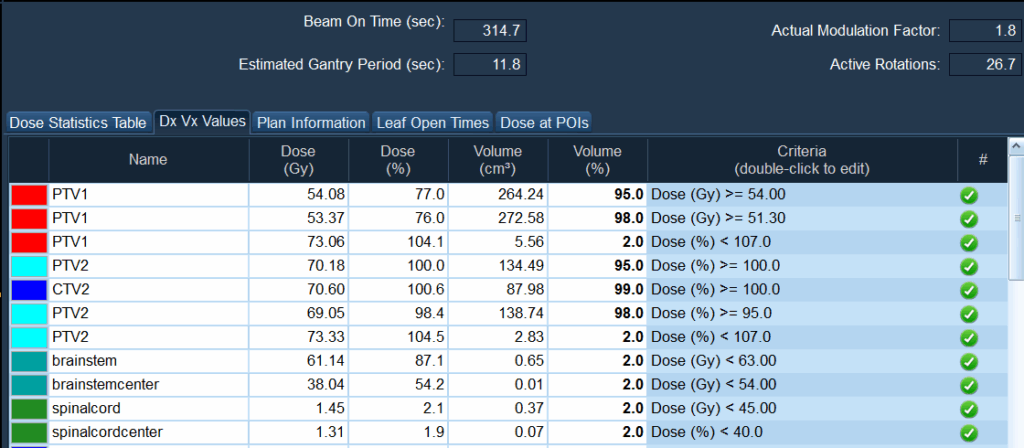Click the pass check icon for PTV1 54.08 Gy row
The height and width of the screenshot is (448, 1024).
pyautogui.click(x=968, y=195)
